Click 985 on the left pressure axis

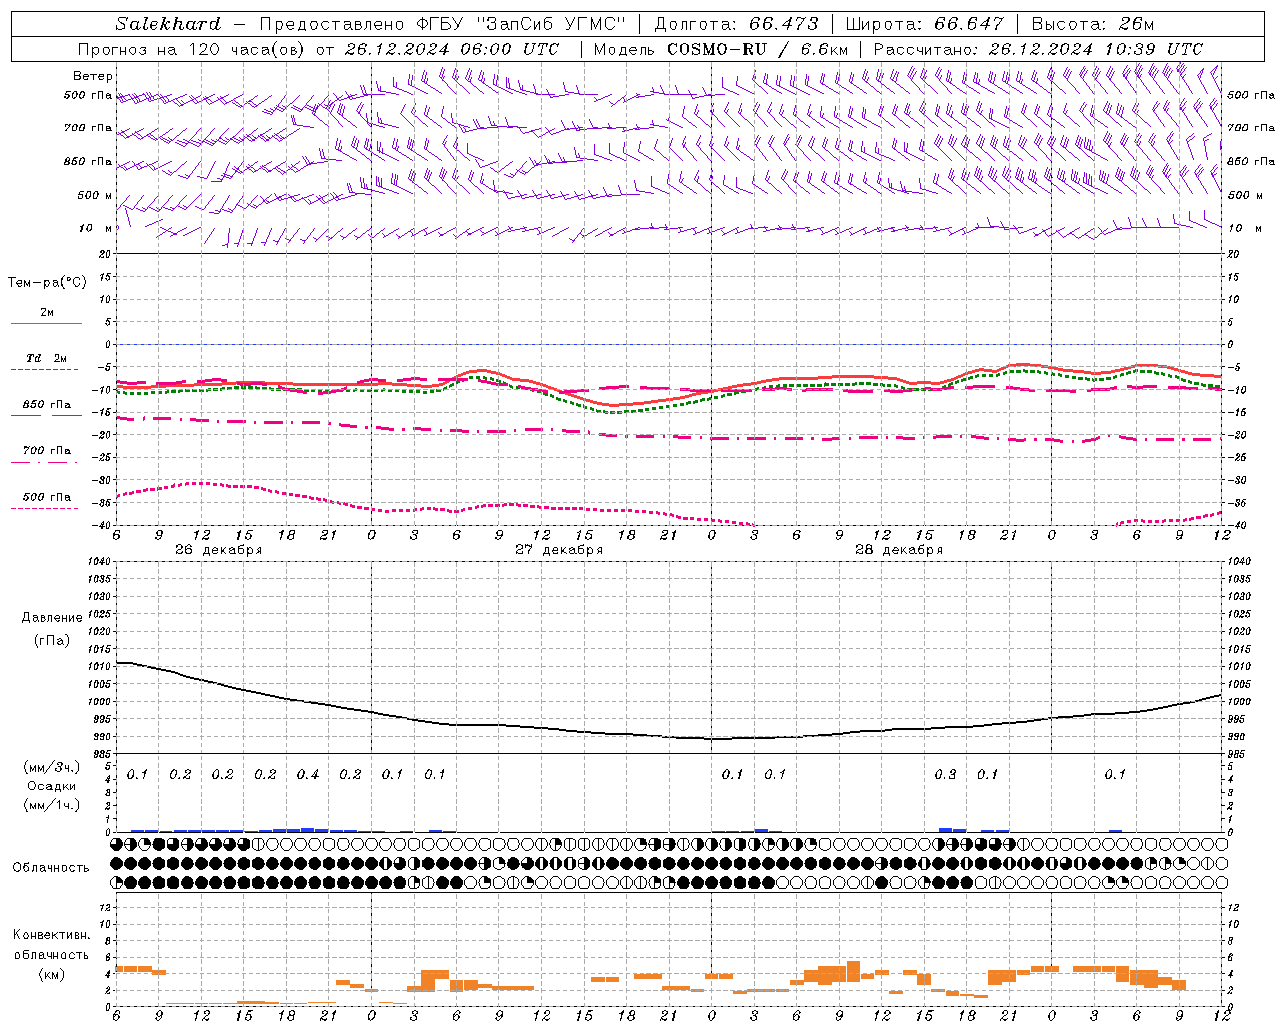click(104, 754)
